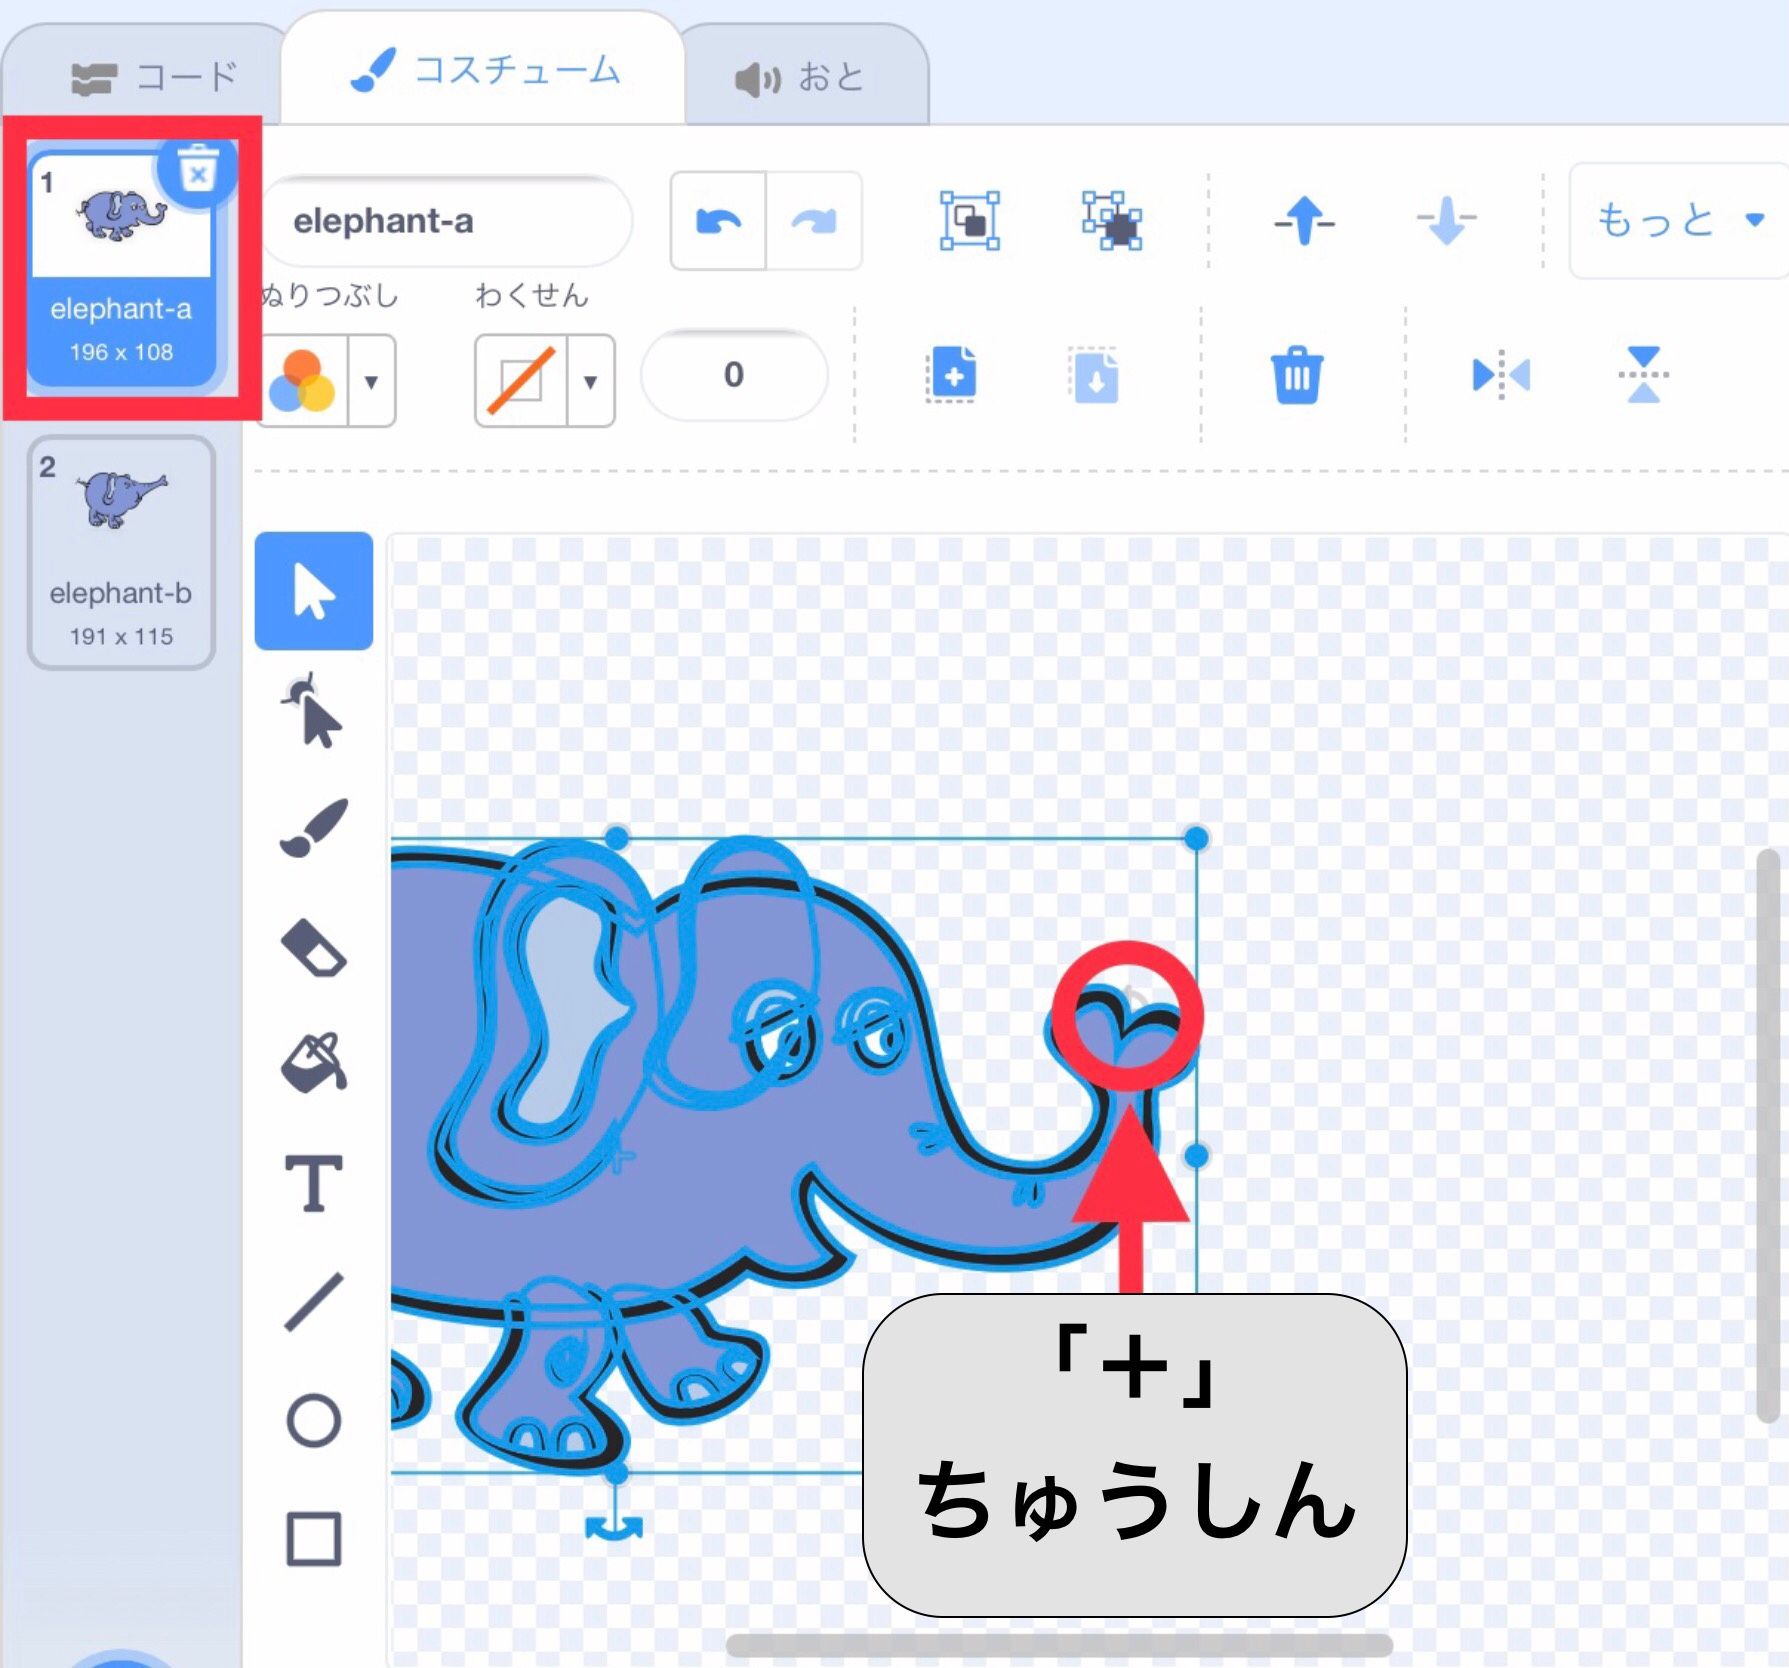Click the Ungroup objects icon
The image size is (1789, 1668).
pyautogui.click(x=1111, y=220)
